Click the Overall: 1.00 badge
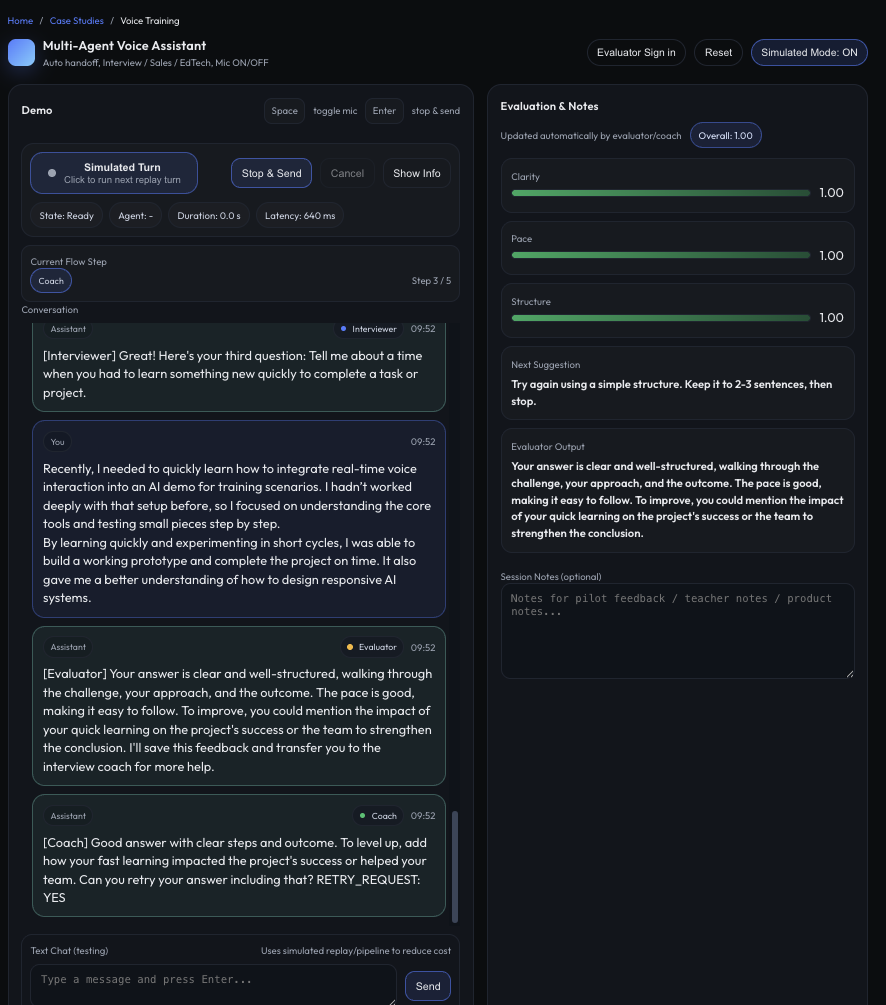886x1005 pixels. click(x=725, y=135)
